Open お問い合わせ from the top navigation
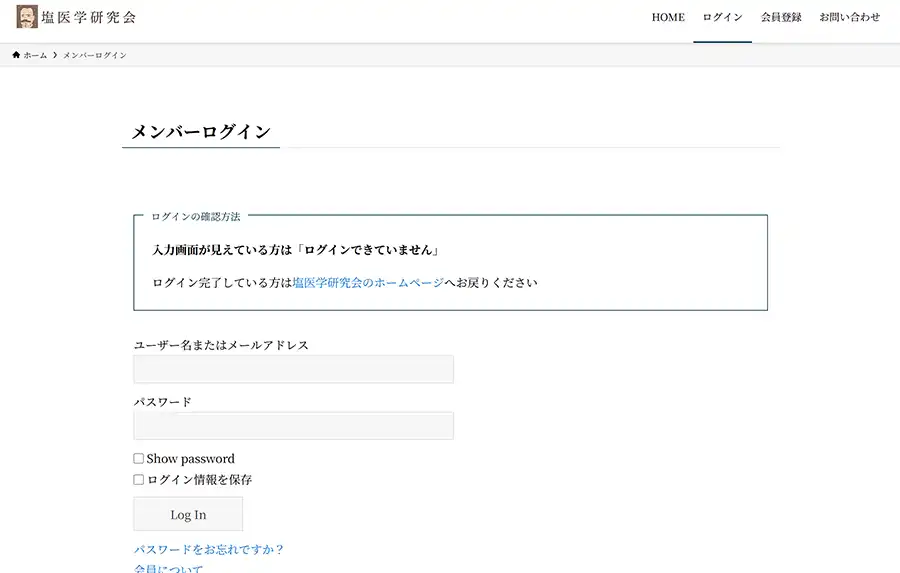 849,18
